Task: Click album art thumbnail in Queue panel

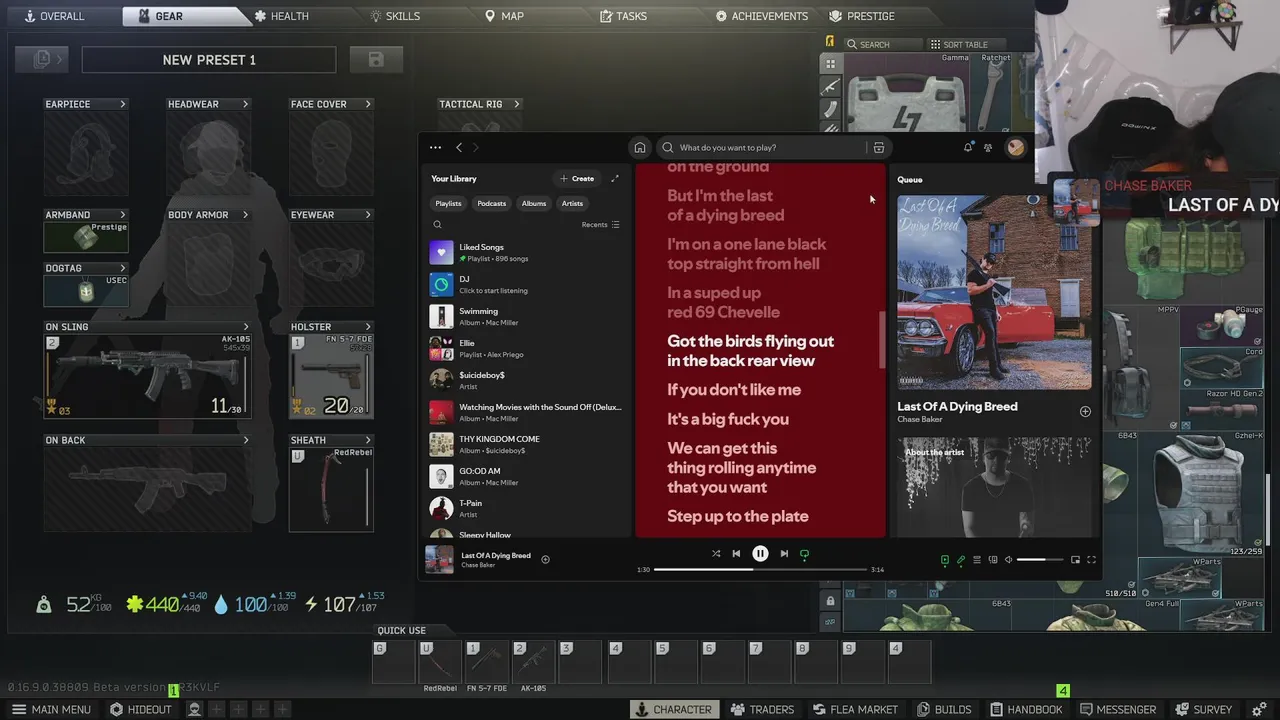Action: click(994, 292)
